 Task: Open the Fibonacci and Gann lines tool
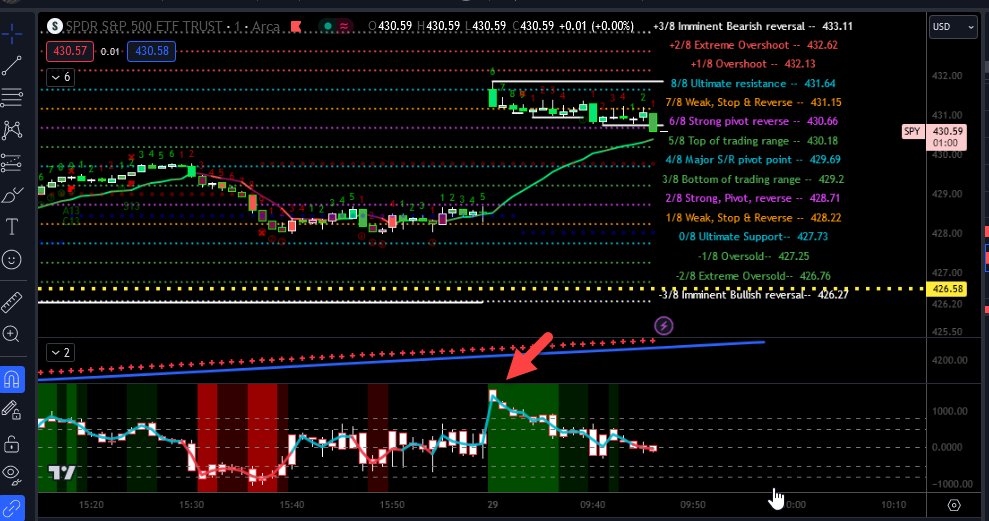coord(11,98)
